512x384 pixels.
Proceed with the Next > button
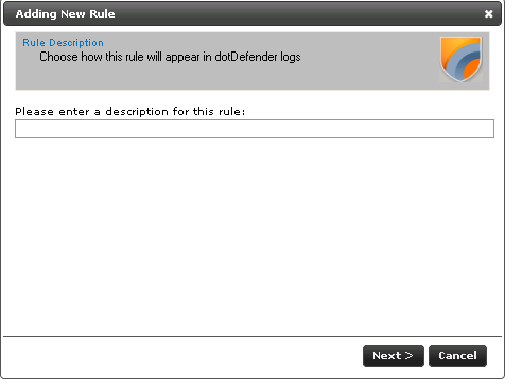pos(393,356)
